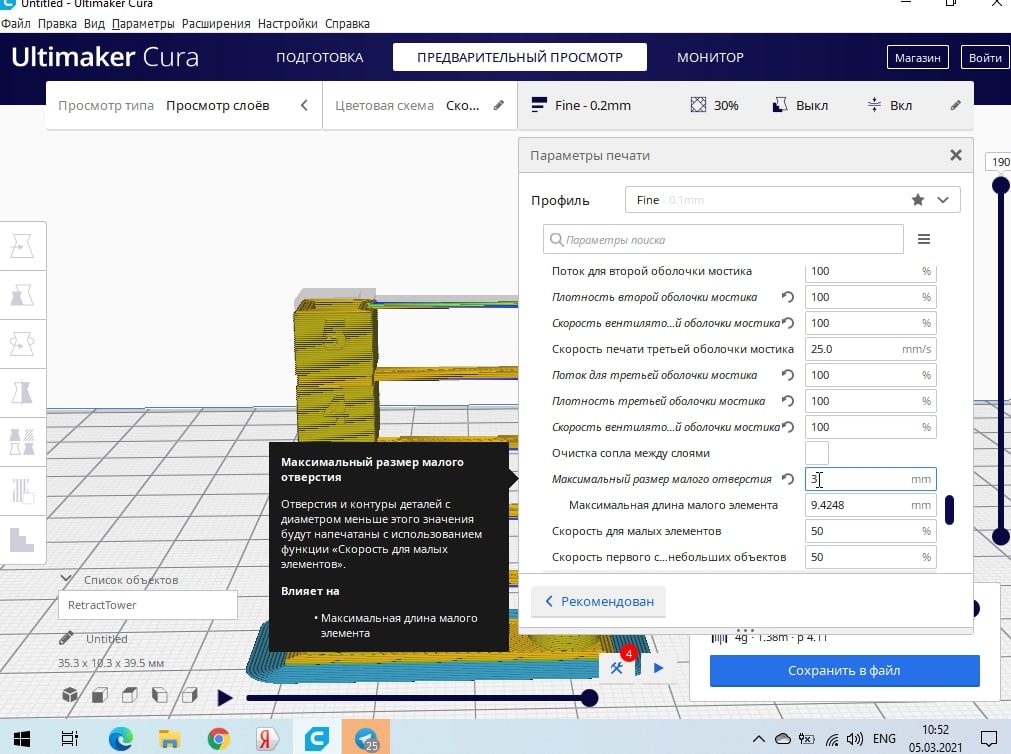Click the bottom custom supports tool icon
Screen dimensions: 1011x754
[23, 539]
